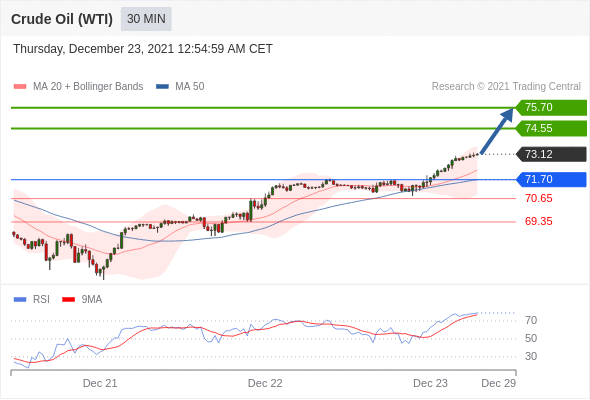The image size is (590, 400).
Task: Click the 69.35 red support label
Action: click(x=538, y=221)
